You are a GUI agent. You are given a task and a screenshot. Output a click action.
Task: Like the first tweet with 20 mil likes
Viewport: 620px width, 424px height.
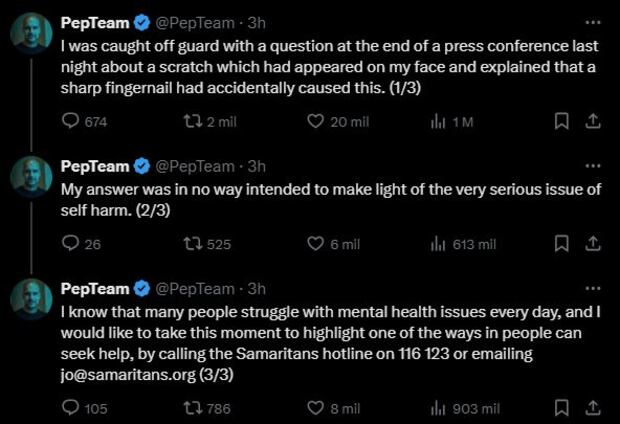point(315,121)
